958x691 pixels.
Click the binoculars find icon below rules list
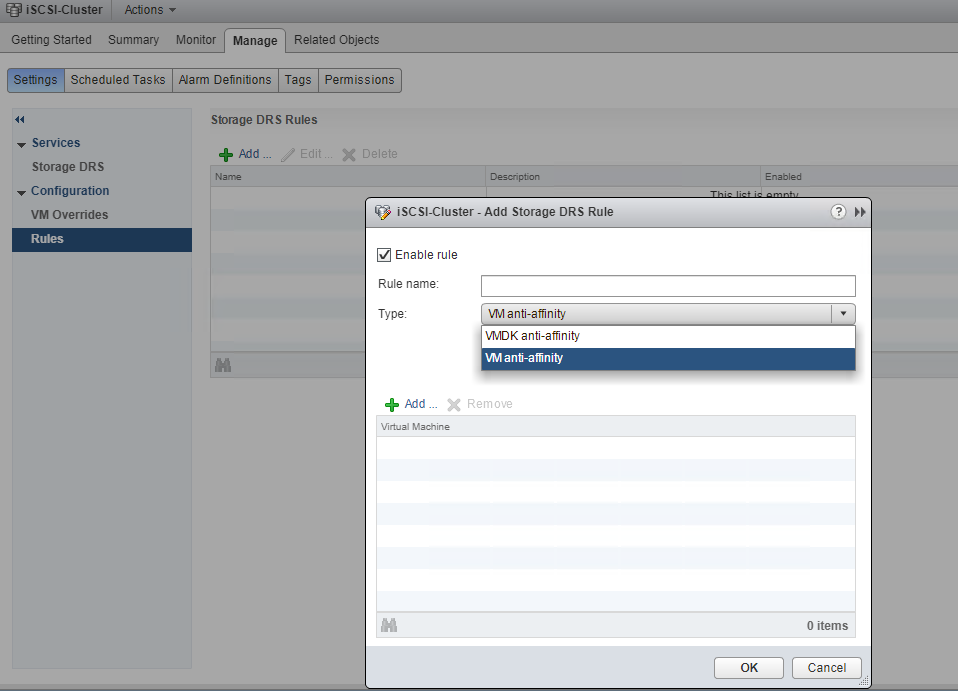pos(223,366)
